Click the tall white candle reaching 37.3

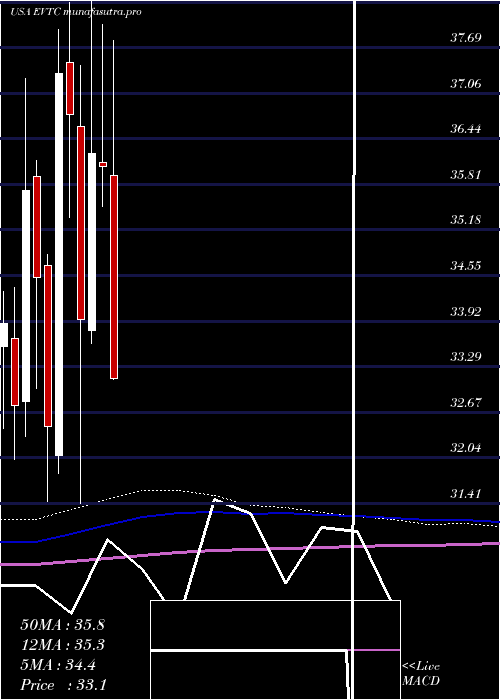tap(59, 264)
